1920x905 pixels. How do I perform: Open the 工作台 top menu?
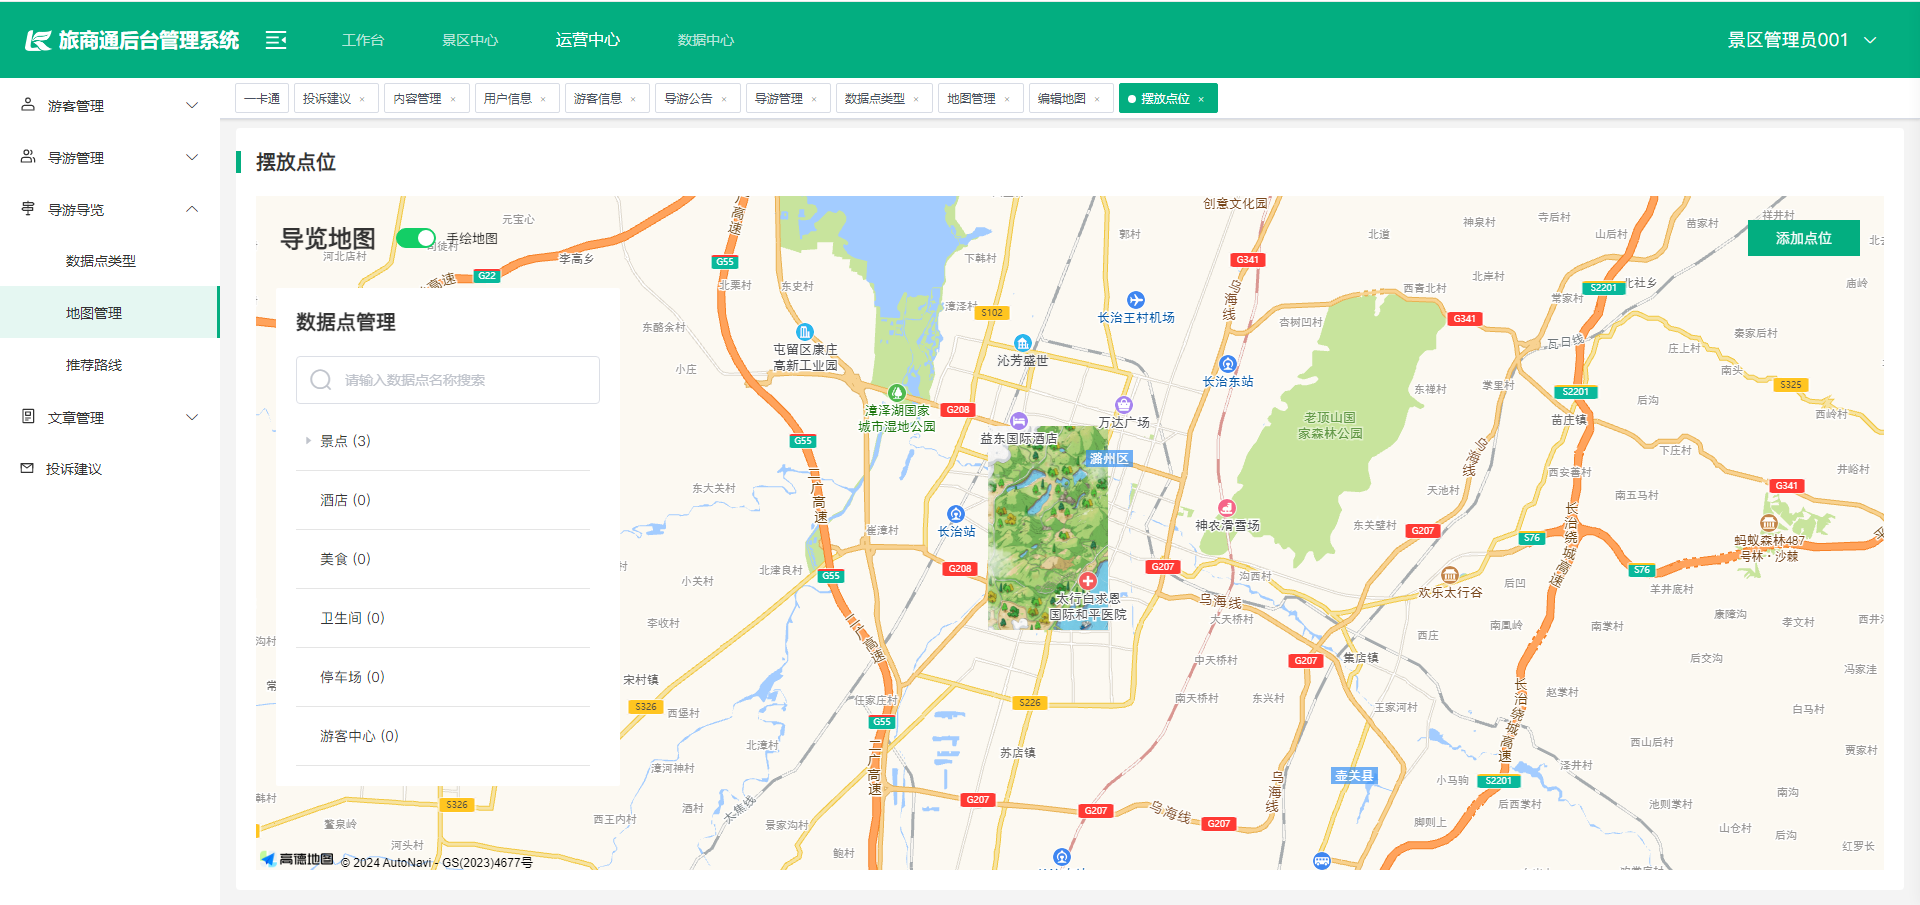tap(363, 40)
